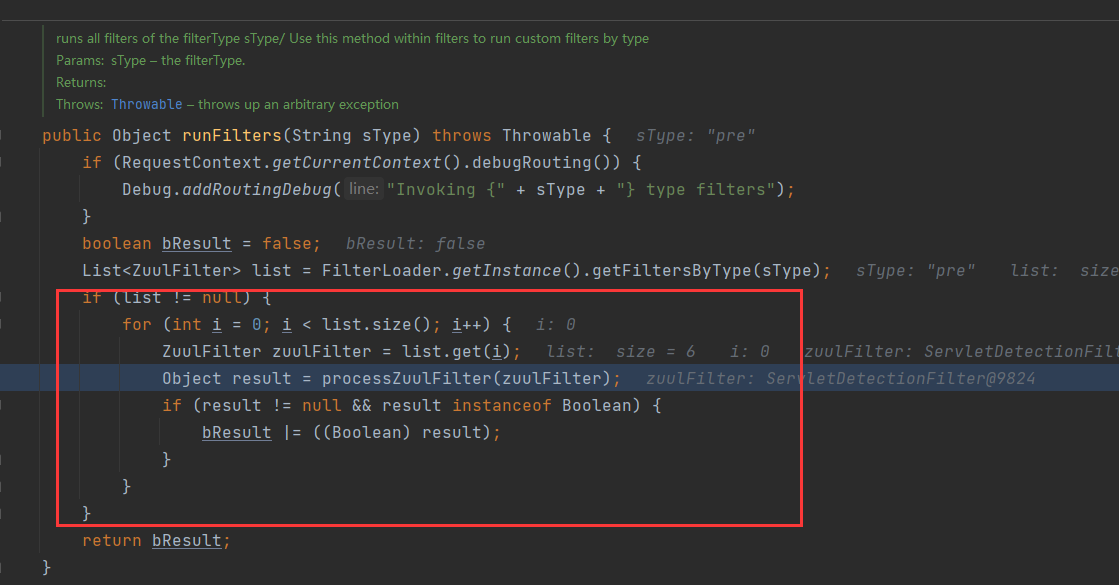
Task: Click the 'size = 6' debug hint on the list.get line
Action: (656, 352)
